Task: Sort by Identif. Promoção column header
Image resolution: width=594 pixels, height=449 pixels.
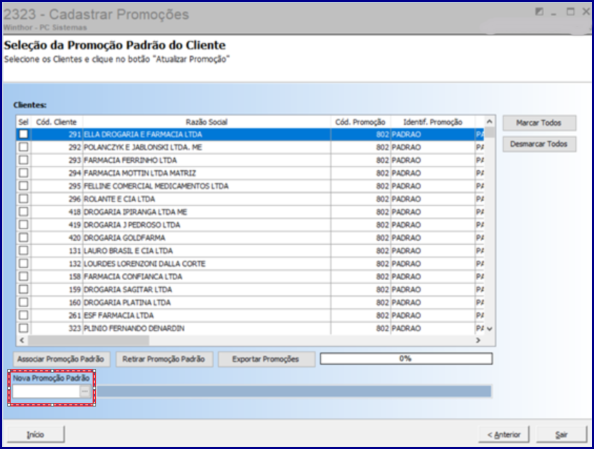Action: (x=433, y=122)
